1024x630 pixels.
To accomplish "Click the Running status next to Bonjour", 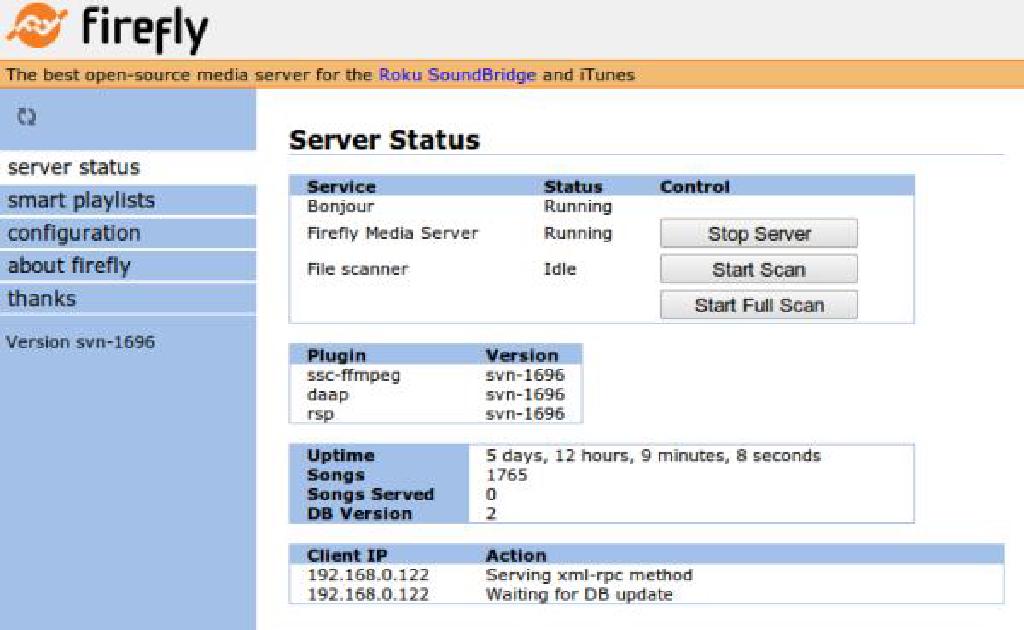I will pyautogui.click(x=578, y=206).
